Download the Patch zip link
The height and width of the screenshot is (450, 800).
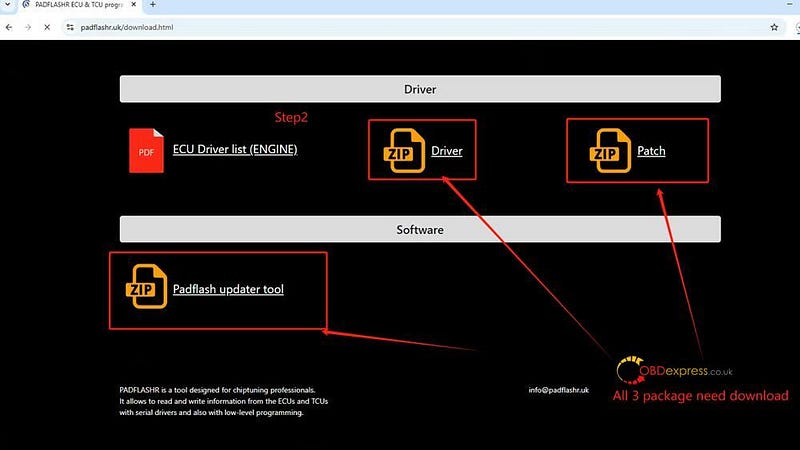pyautogui.click(x=651, y=151)
